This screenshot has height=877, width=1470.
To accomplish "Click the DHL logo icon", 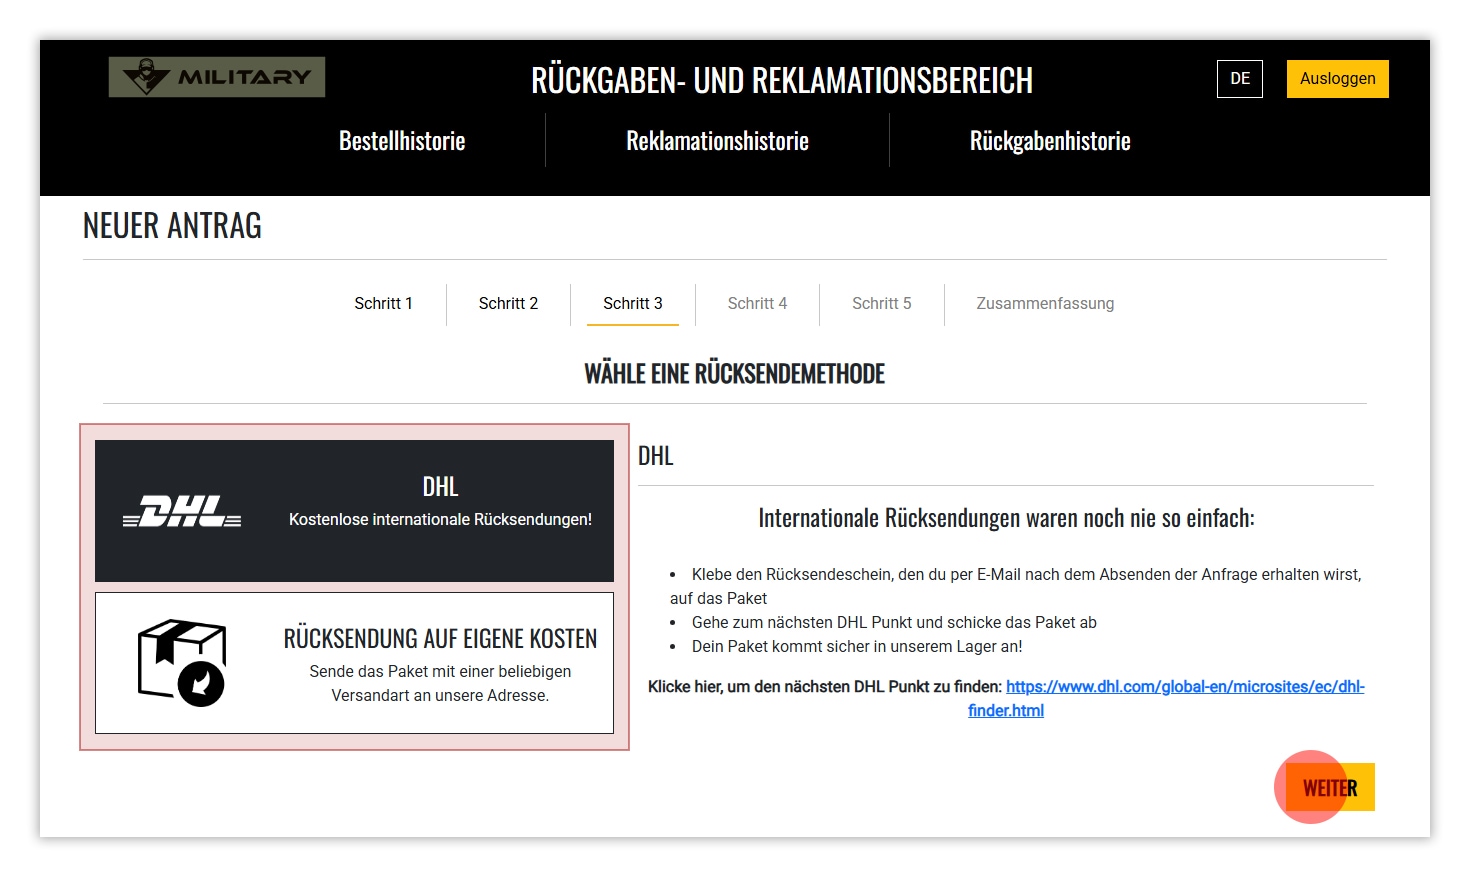I will click(182, 511).
